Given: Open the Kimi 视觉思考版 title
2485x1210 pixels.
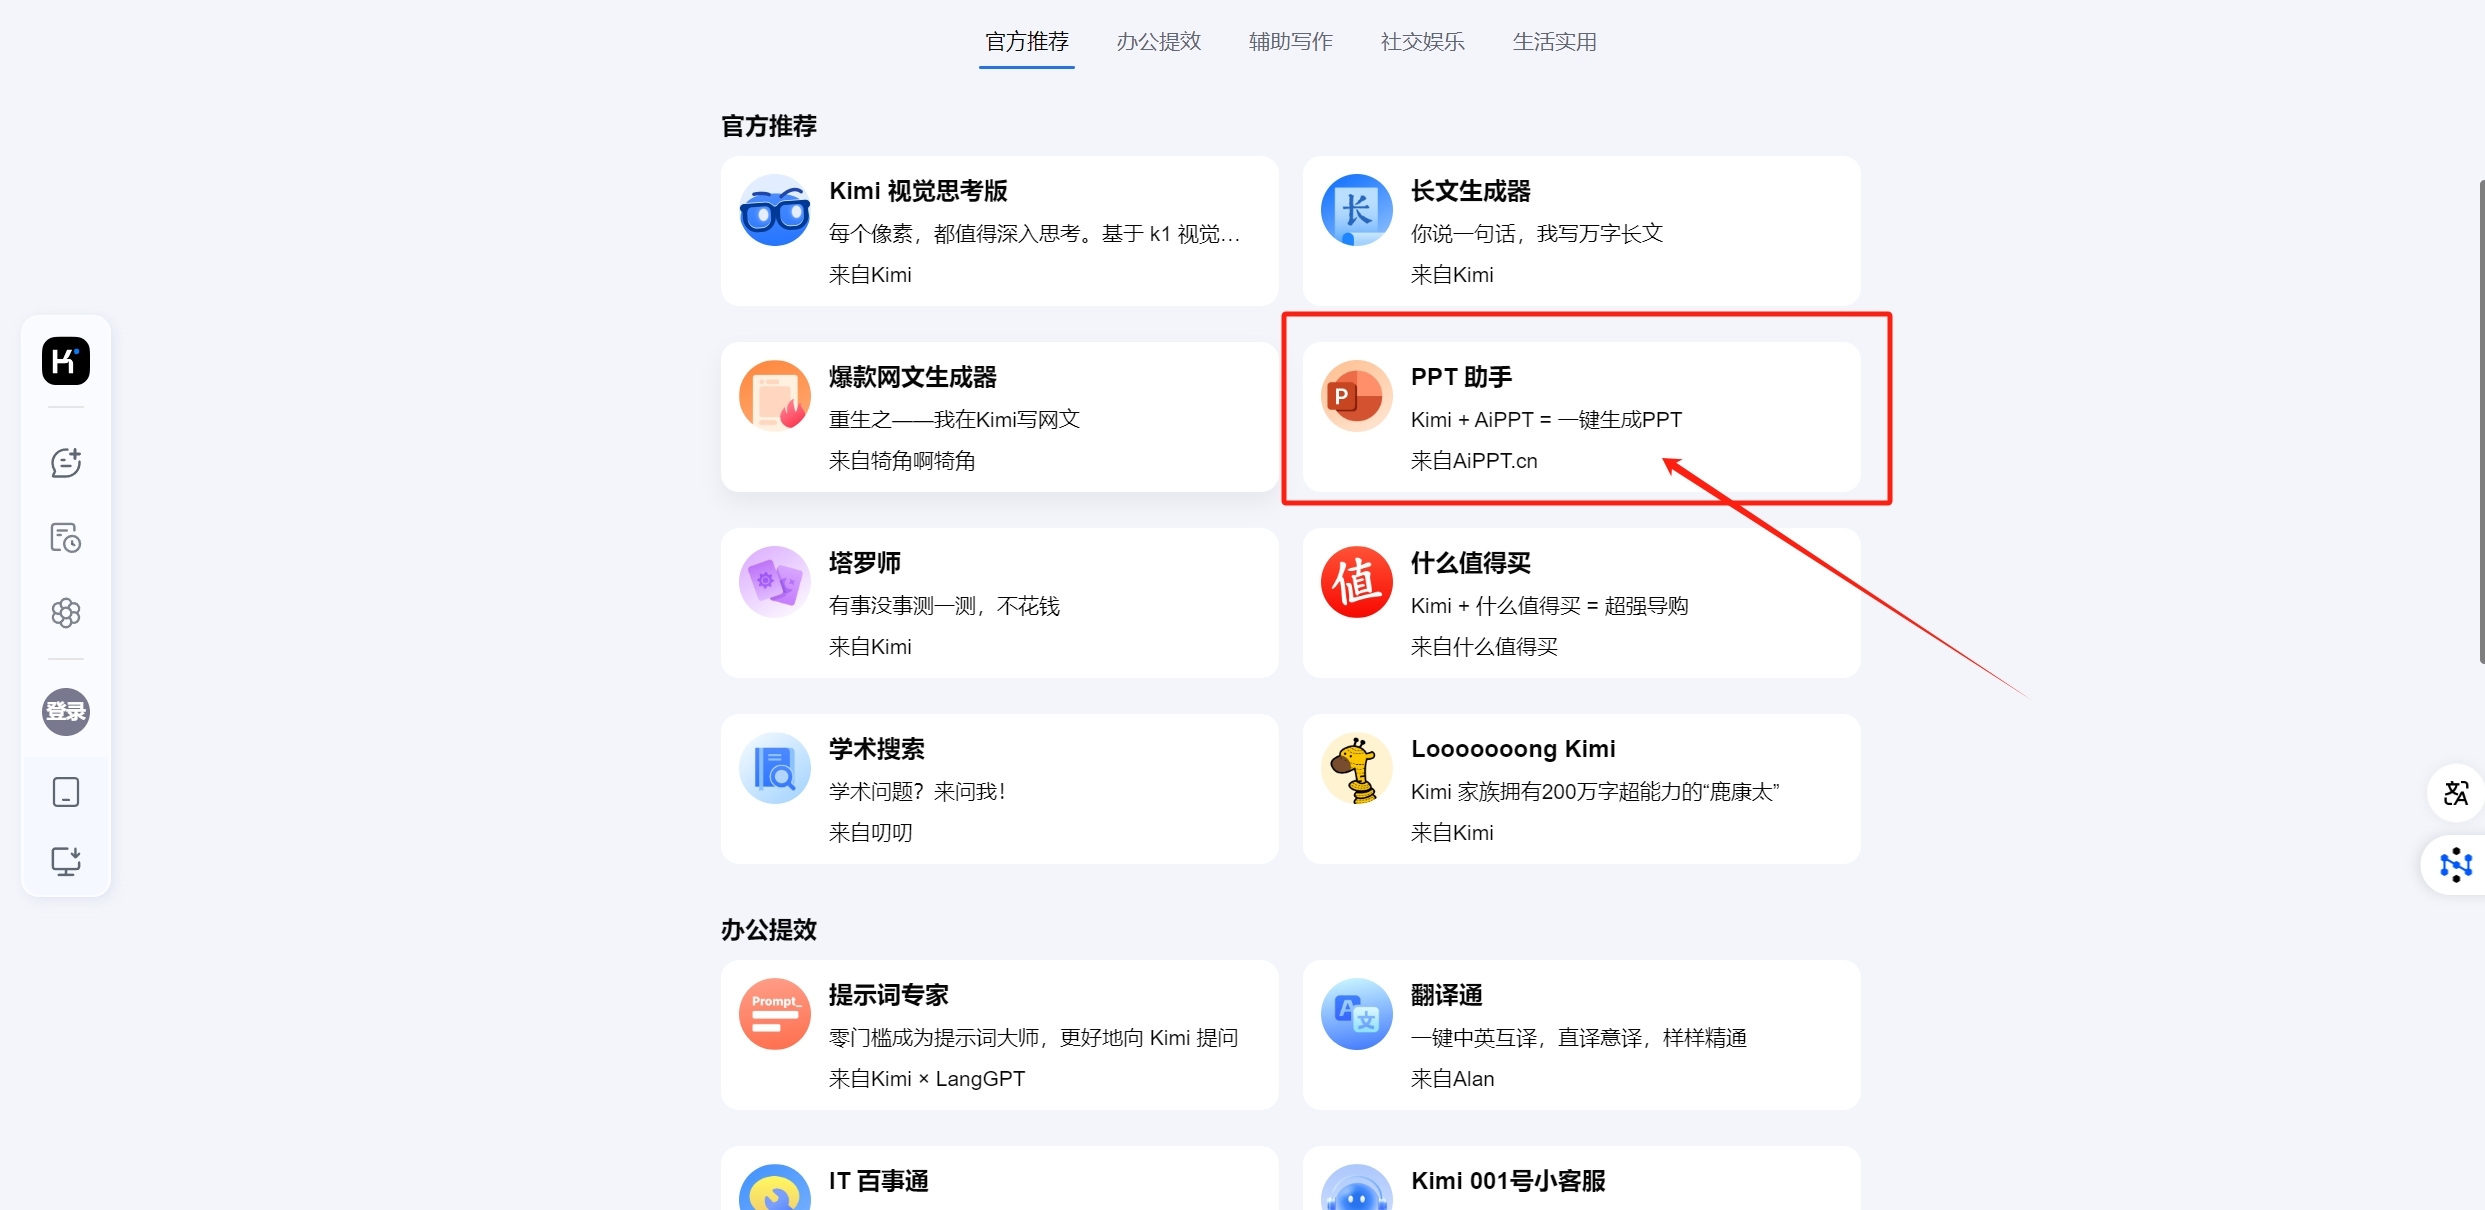Looking at the screenshot, I should [918, 191].
